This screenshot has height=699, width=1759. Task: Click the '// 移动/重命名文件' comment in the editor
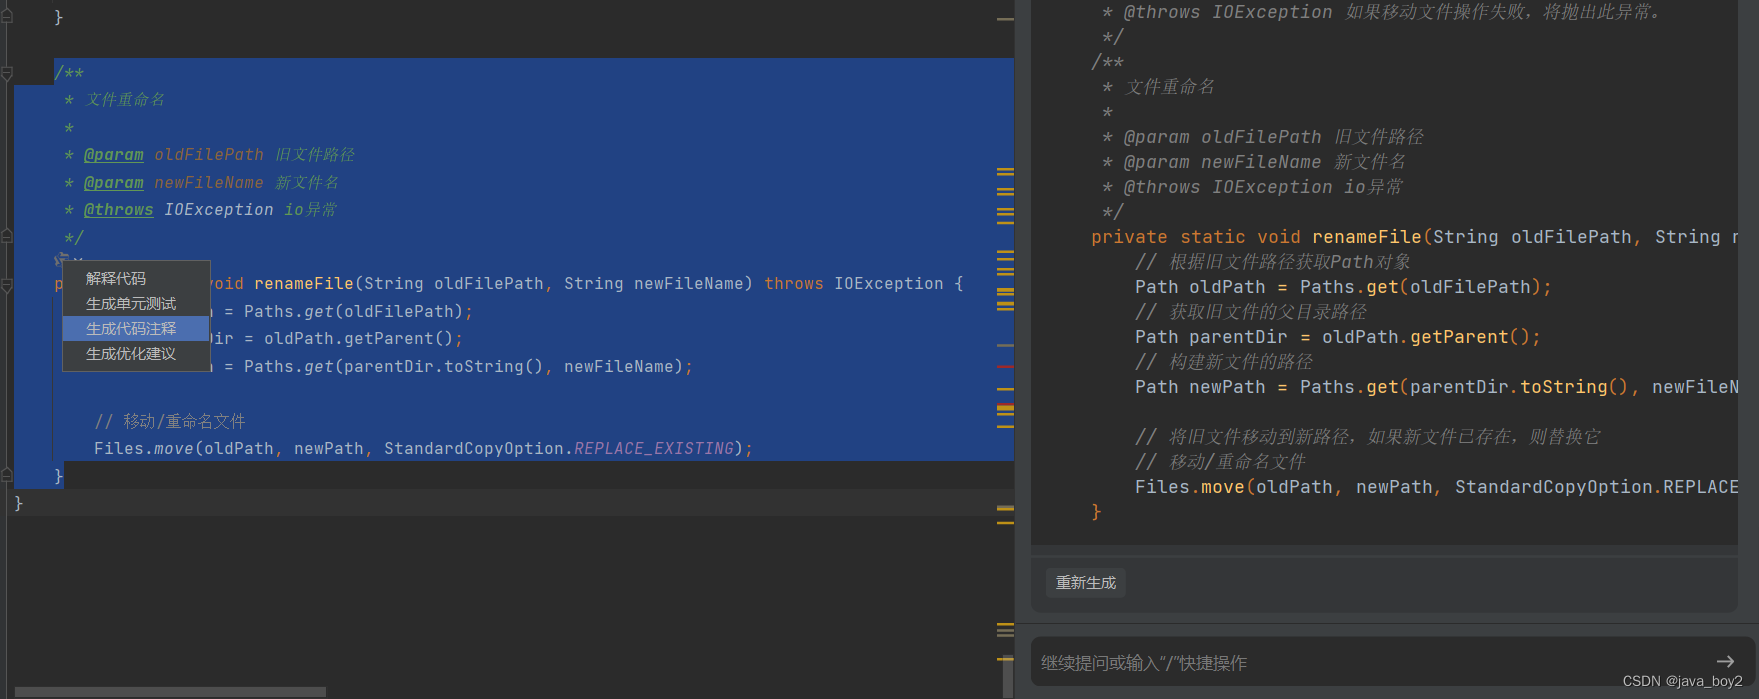click(x=170, y=421)
